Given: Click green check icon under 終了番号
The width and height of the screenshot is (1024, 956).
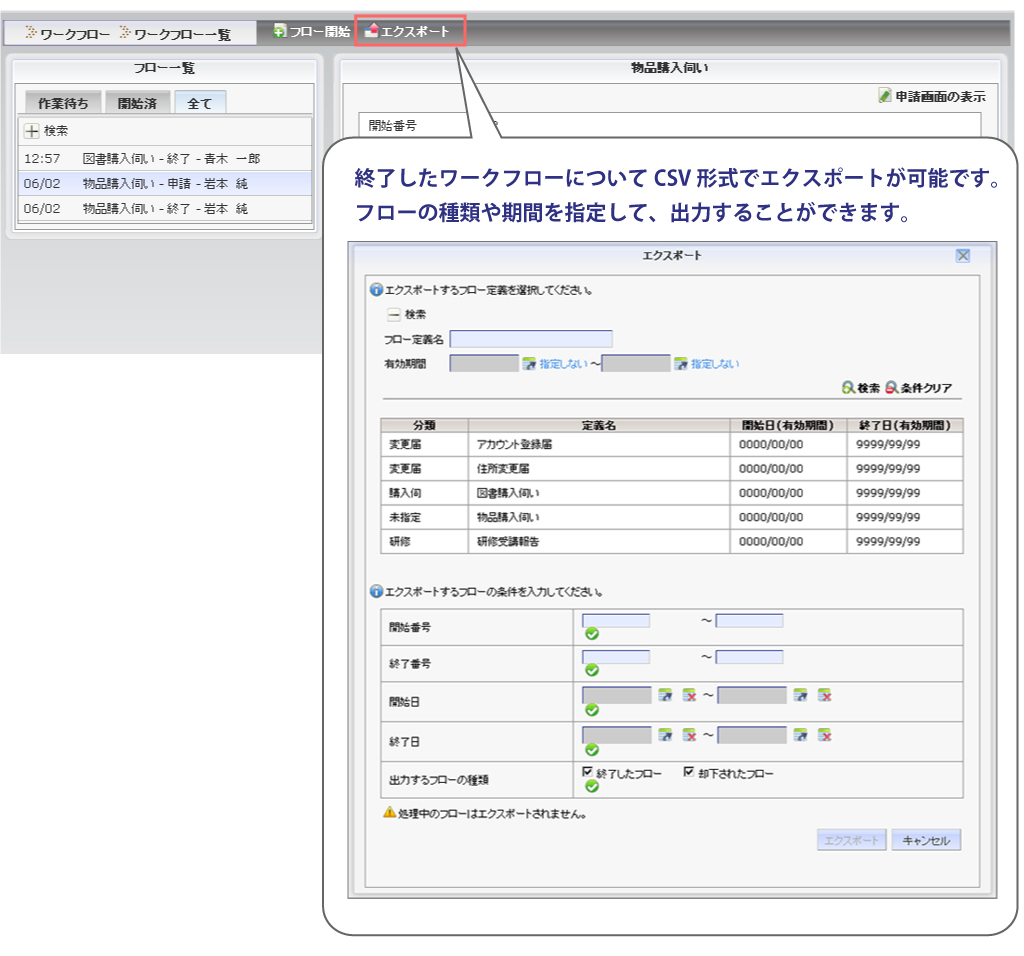Looking at the screenshot, I should [x=592, y=670].
